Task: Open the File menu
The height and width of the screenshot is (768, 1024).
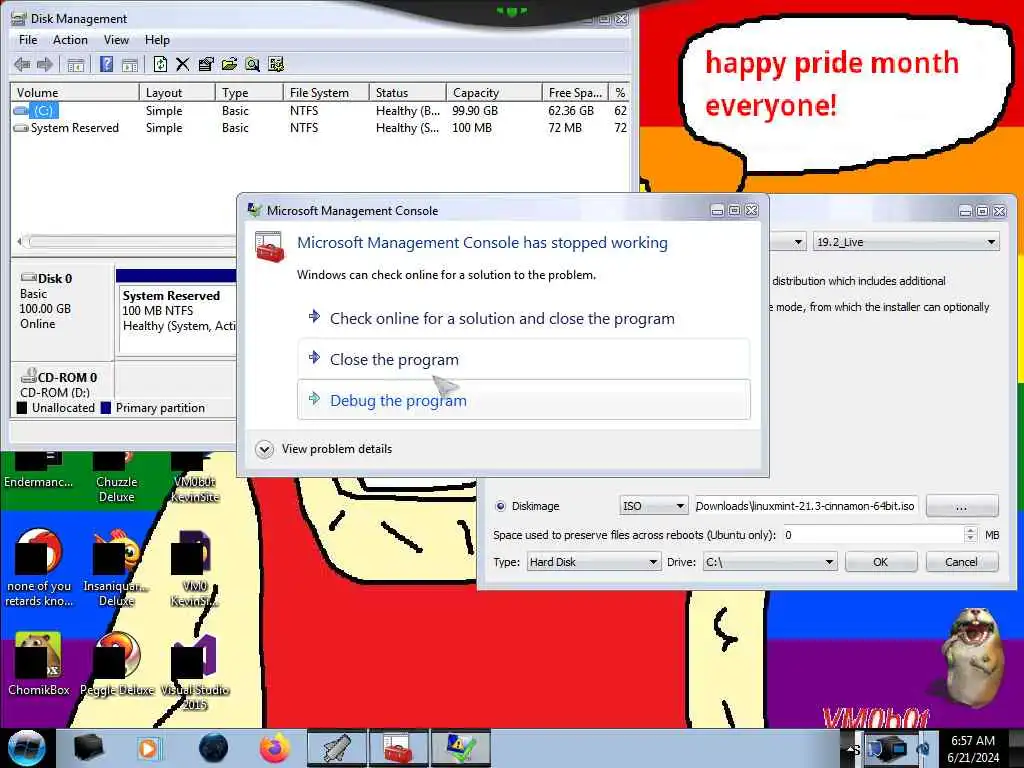Action: (x=28, y=40)
